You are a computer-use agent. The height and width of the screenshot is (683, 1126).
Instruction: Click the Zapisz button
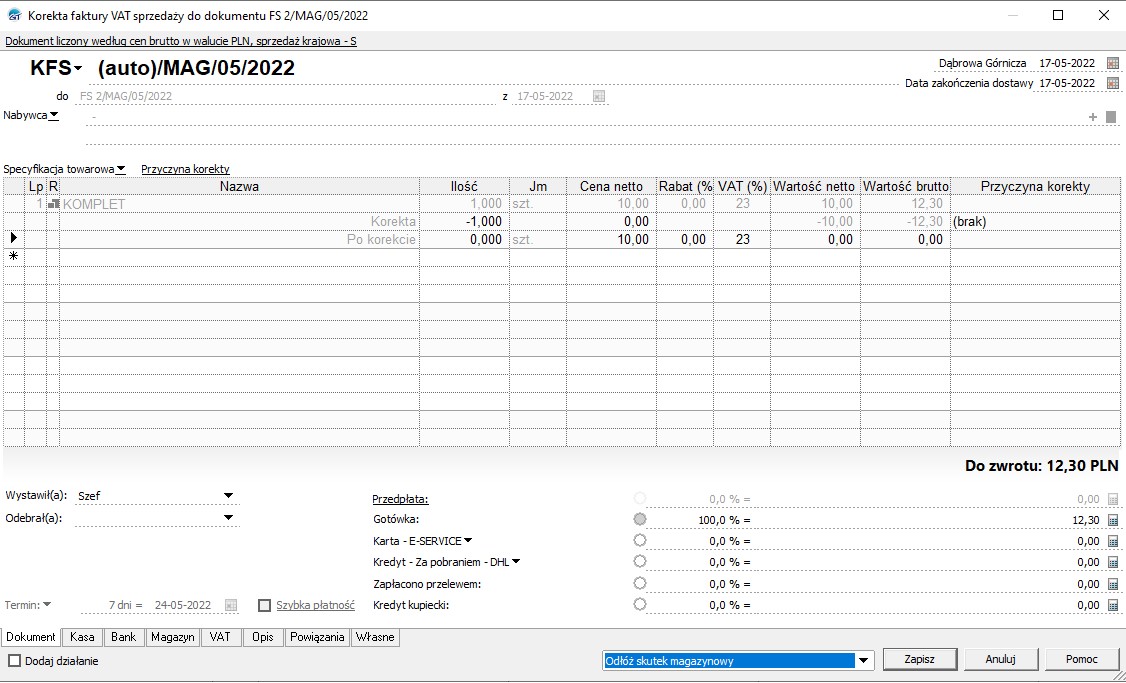coord(919,660)
